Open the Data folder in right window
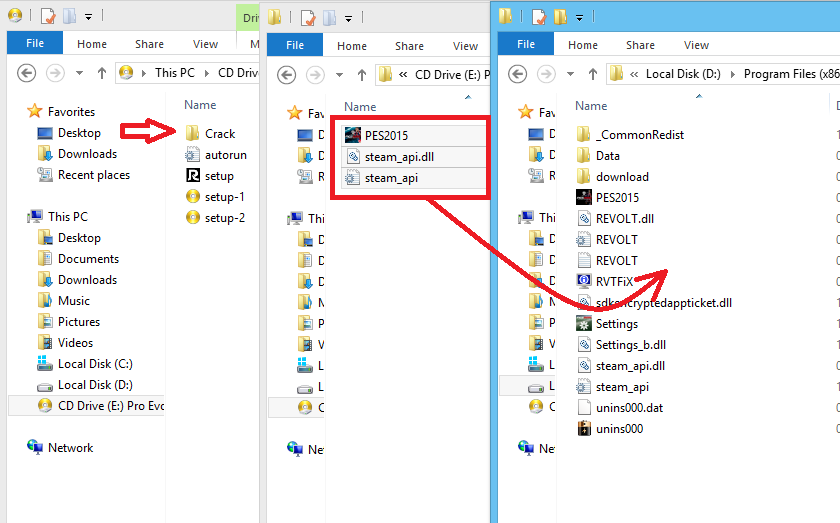Screen dimensions: 840x523 point(598,155)
